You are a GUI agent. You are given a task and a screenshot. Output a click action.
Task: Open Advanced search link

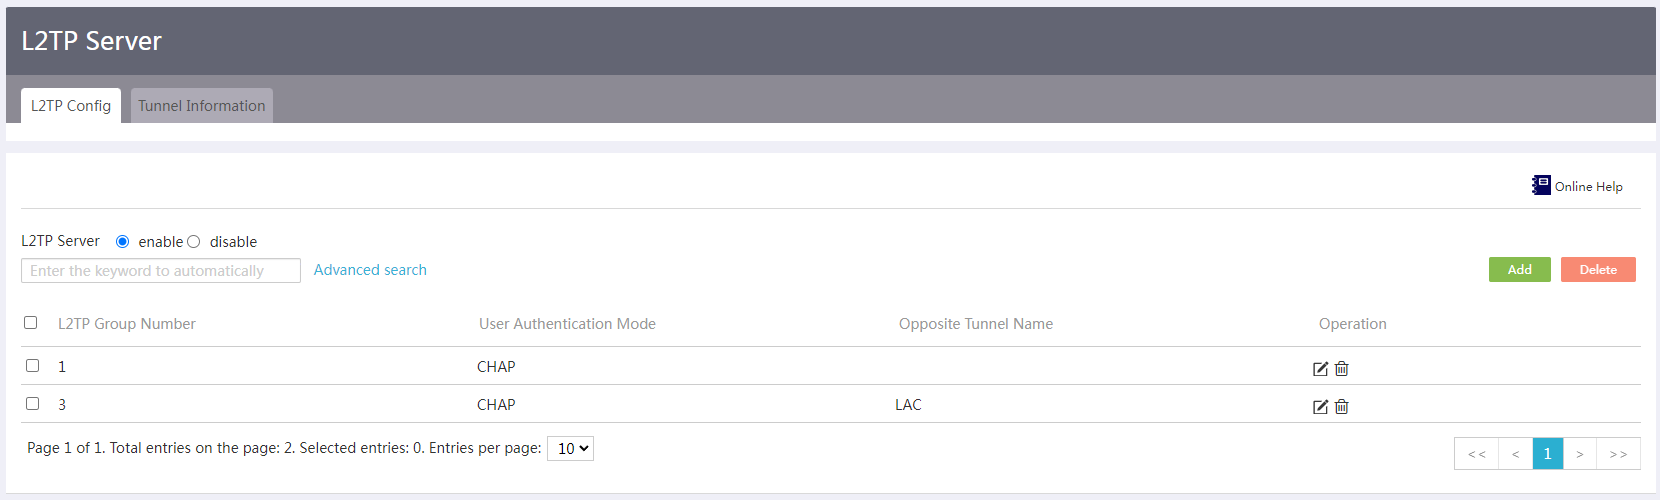coord(370,270)
